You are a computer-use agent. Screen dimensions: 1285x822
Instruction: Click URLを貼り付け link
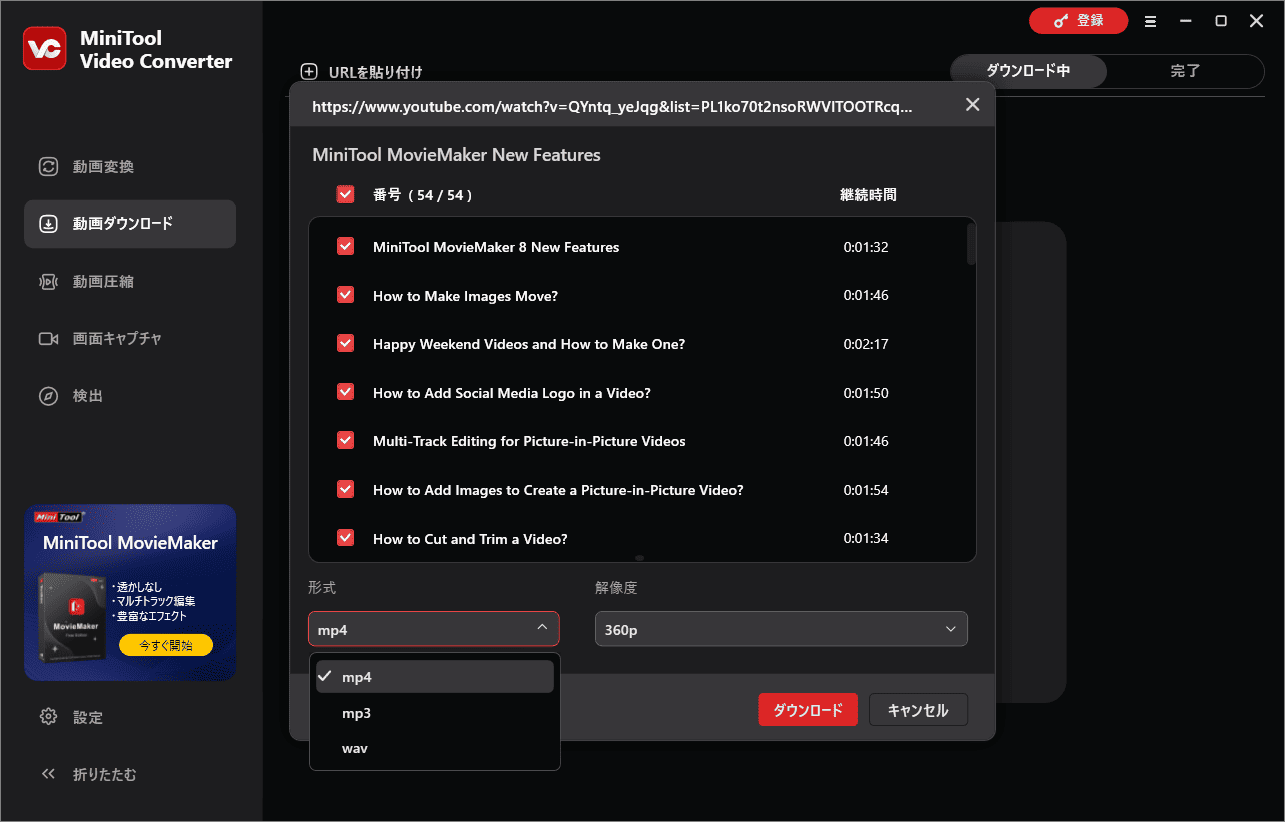[x=375, y=72]
